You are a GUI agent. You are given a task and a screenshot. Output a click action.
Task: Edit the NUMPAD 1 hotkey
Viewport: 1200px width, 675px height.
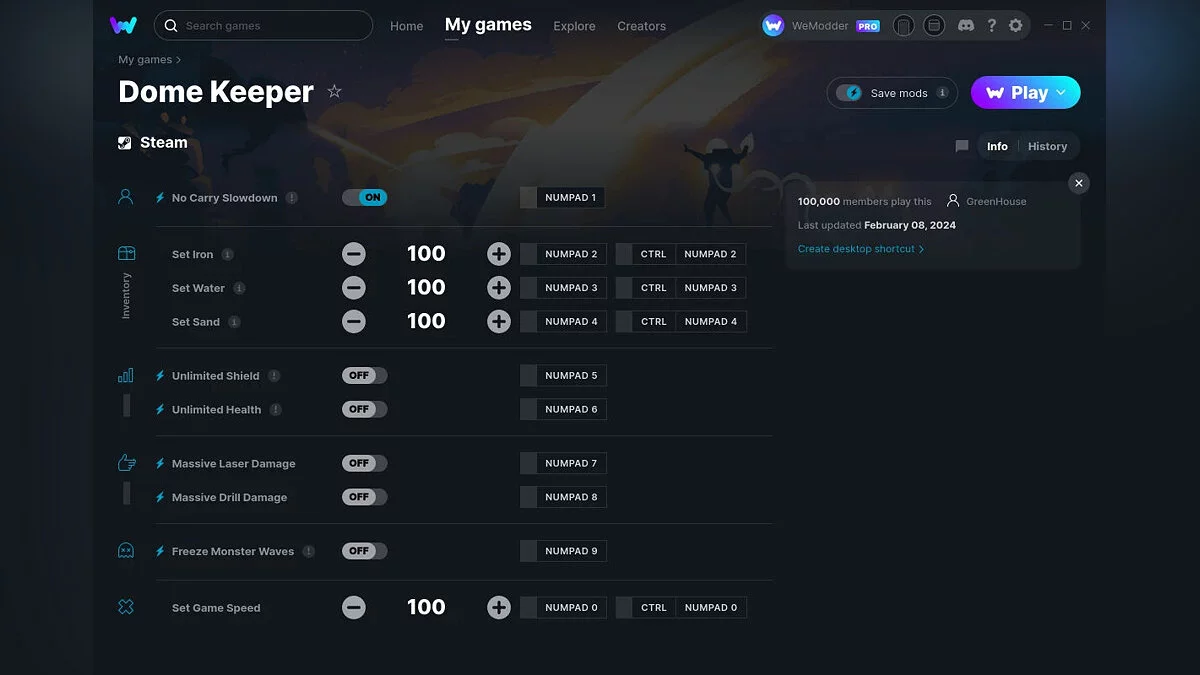(562, 198)
